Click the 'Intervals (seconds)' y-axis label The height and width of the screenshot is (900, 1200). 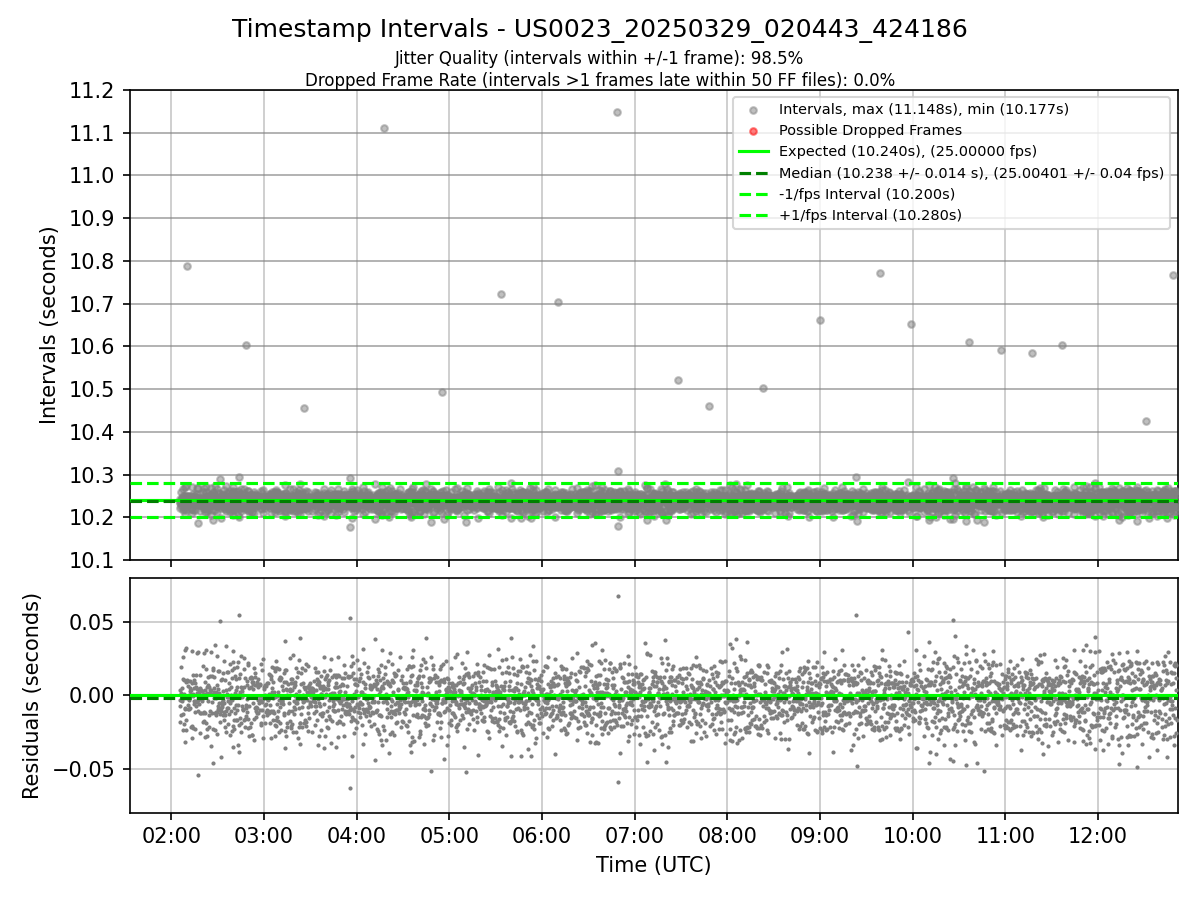click(x=49, y=325)
